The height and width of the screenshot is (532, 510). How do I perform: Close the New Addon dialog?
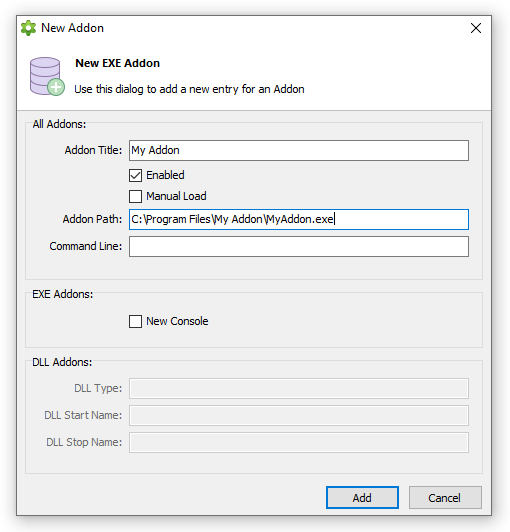click(x=476, y=28)
